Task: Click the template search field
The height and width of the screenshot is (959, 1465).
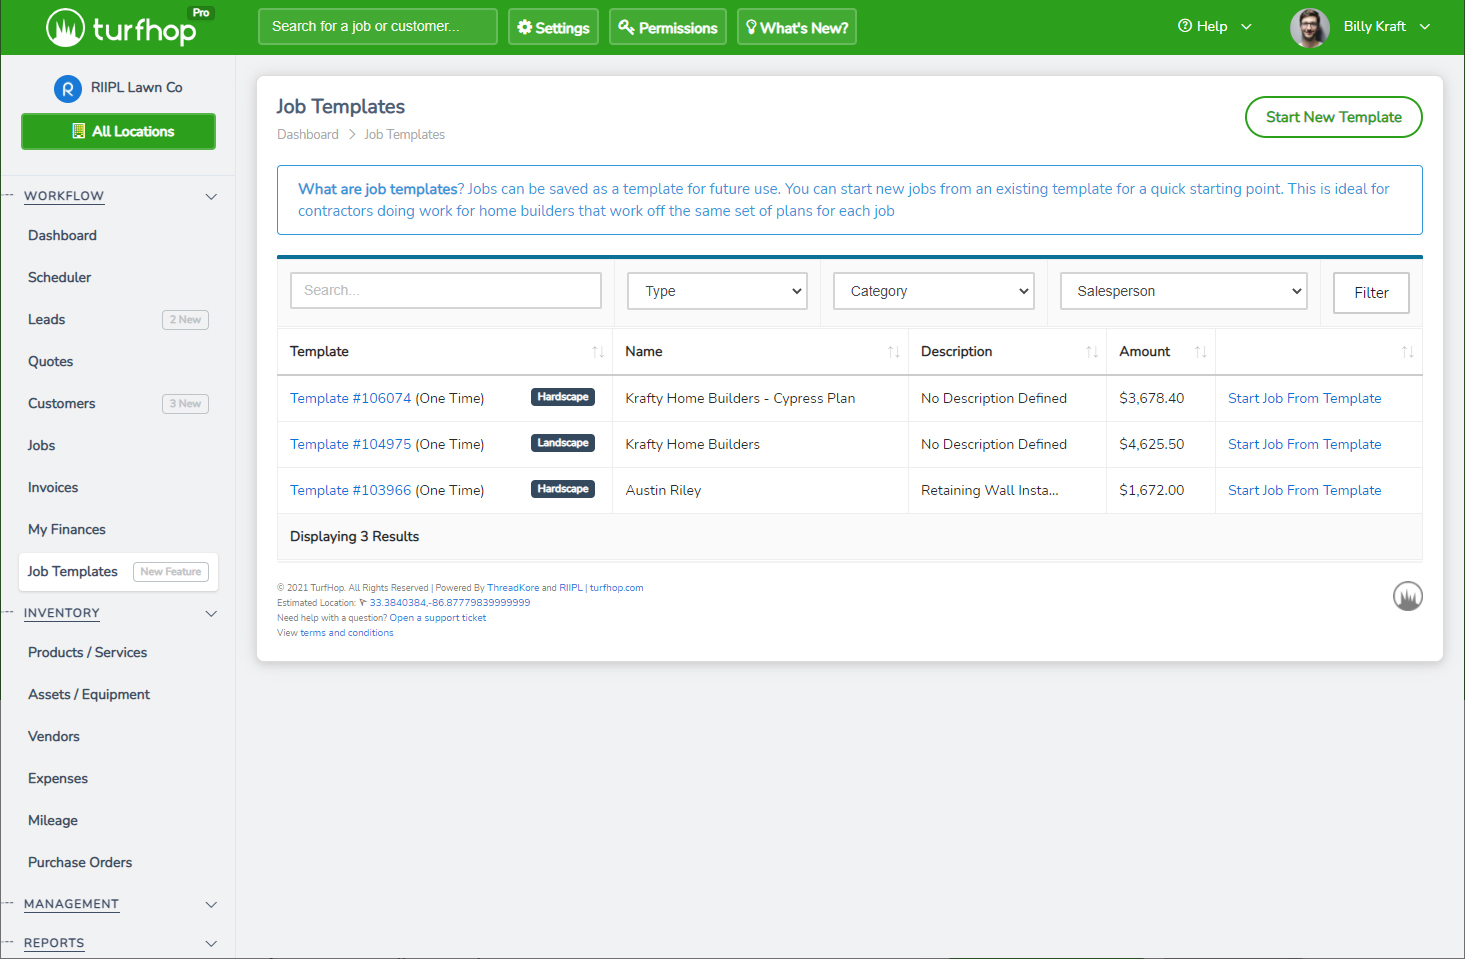Action: [445, 290]
